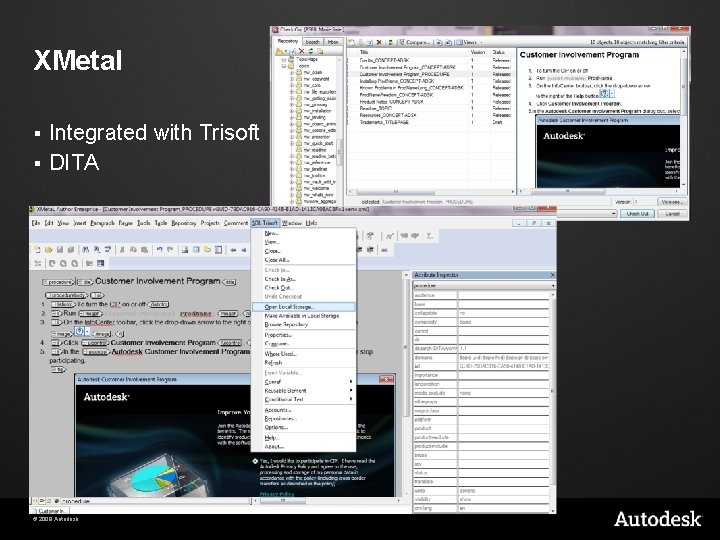The width and height of the screenshot is (720, 540).
Task: Click the red X delete icon in Check Out toolbar
Action: (x=379, y=42)
